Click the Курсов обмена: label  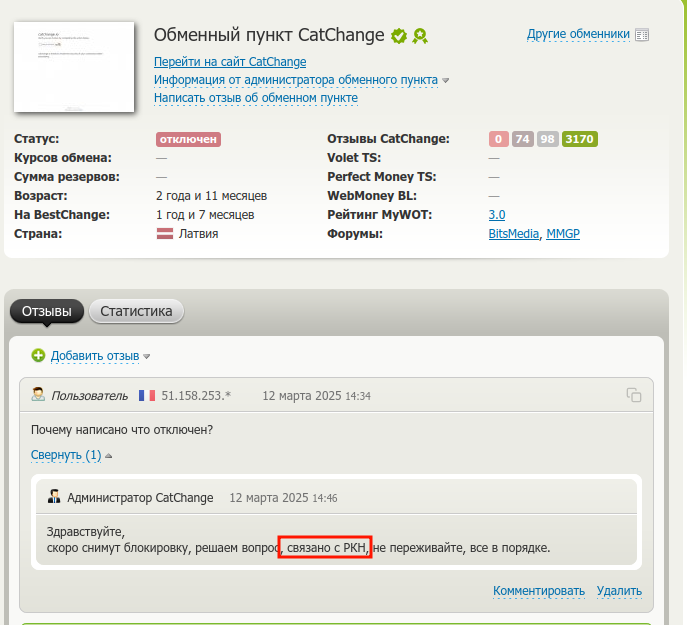[x=63, y=158]
